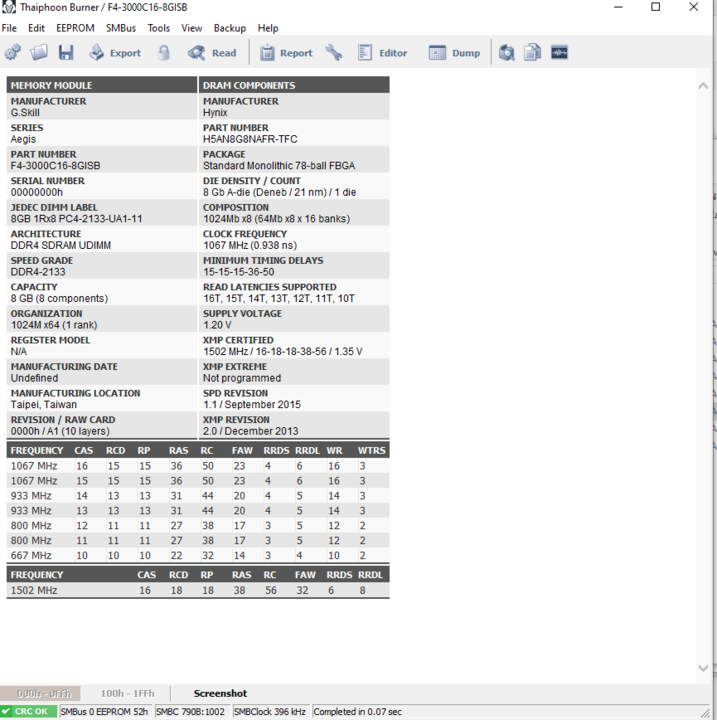Click the MEMORY MODULE column header
The image size is (717, 720).
pos(102,85)
